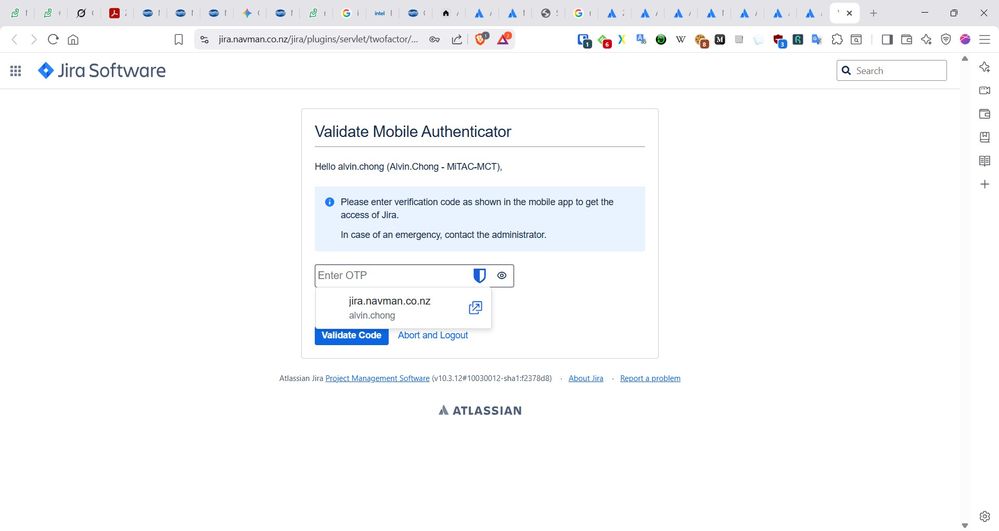Open the About Jira link
Image resolution: width=999 pixels, height=531 pixels.
(x=586, y=378)
